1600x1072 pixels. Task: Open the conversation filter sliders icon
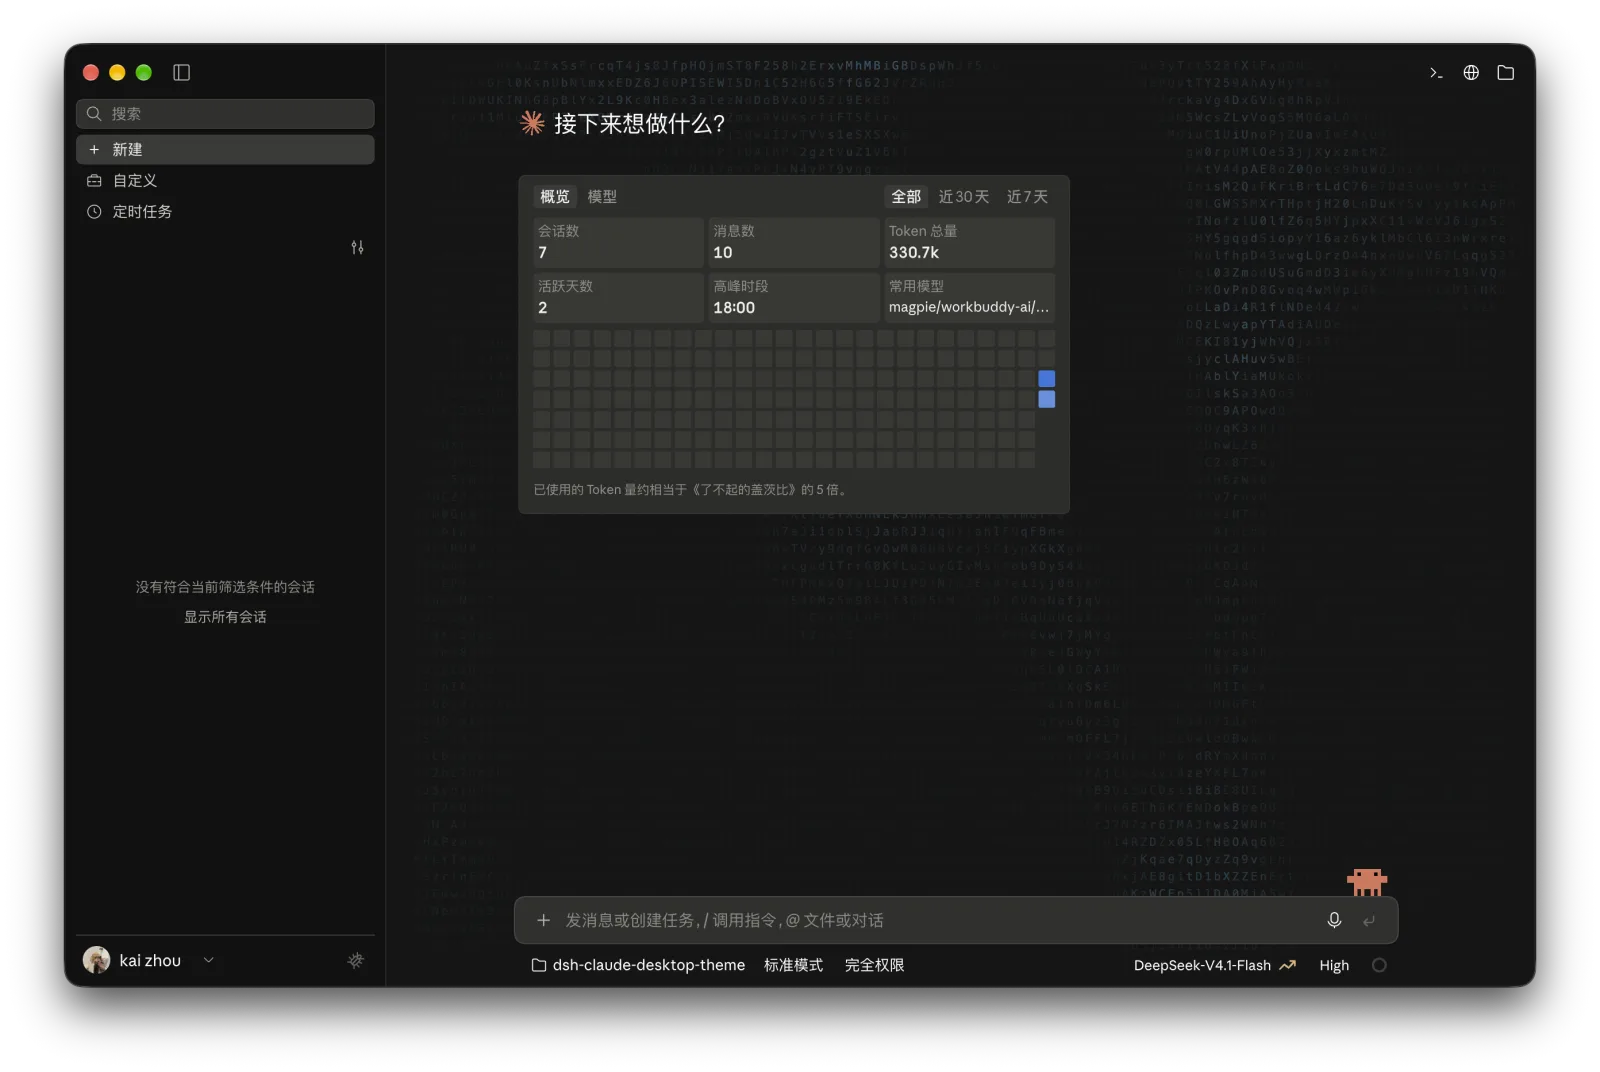coord(357,247)
